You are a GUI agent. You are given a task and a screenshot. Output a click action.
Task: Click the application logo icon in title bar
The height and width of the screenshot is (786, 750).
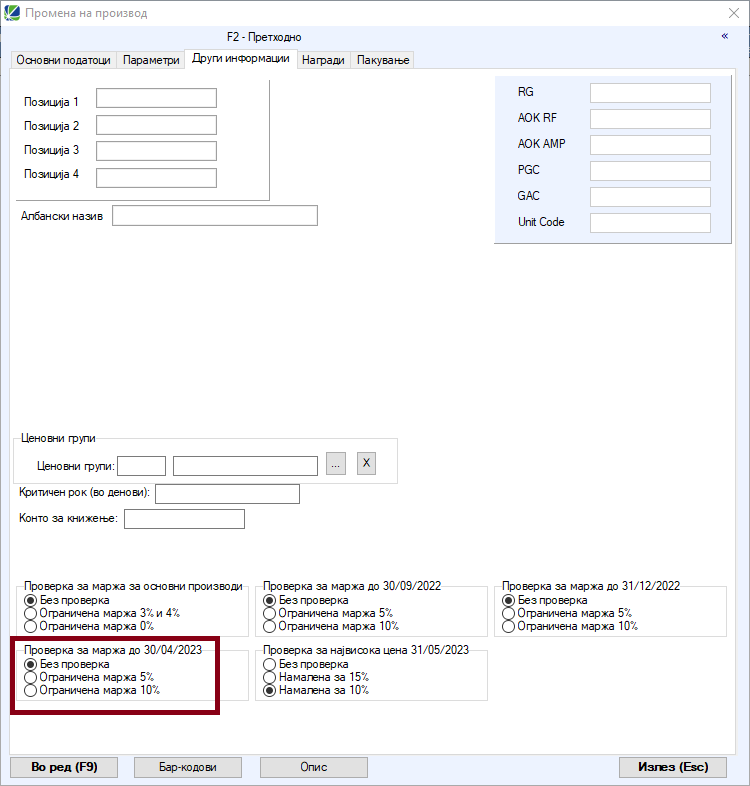coord(12,13)
